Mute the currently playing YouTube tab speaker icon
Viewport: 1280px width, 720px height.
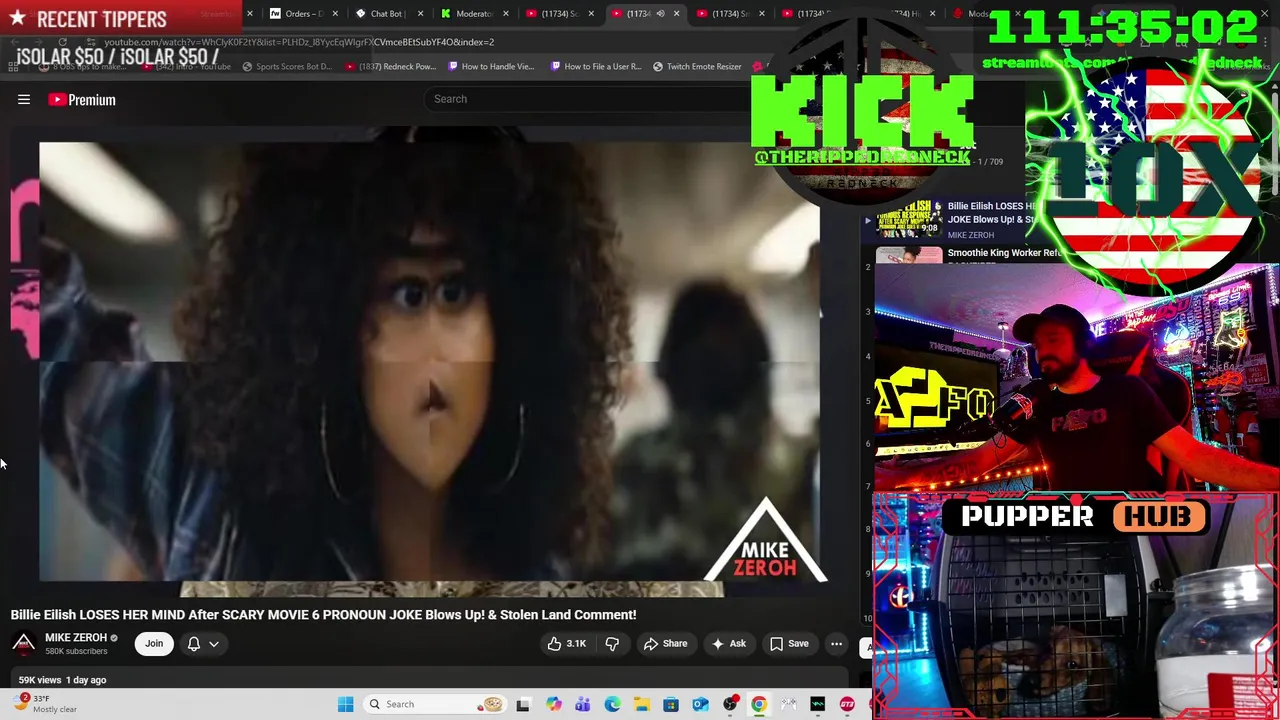pos(660,14)
